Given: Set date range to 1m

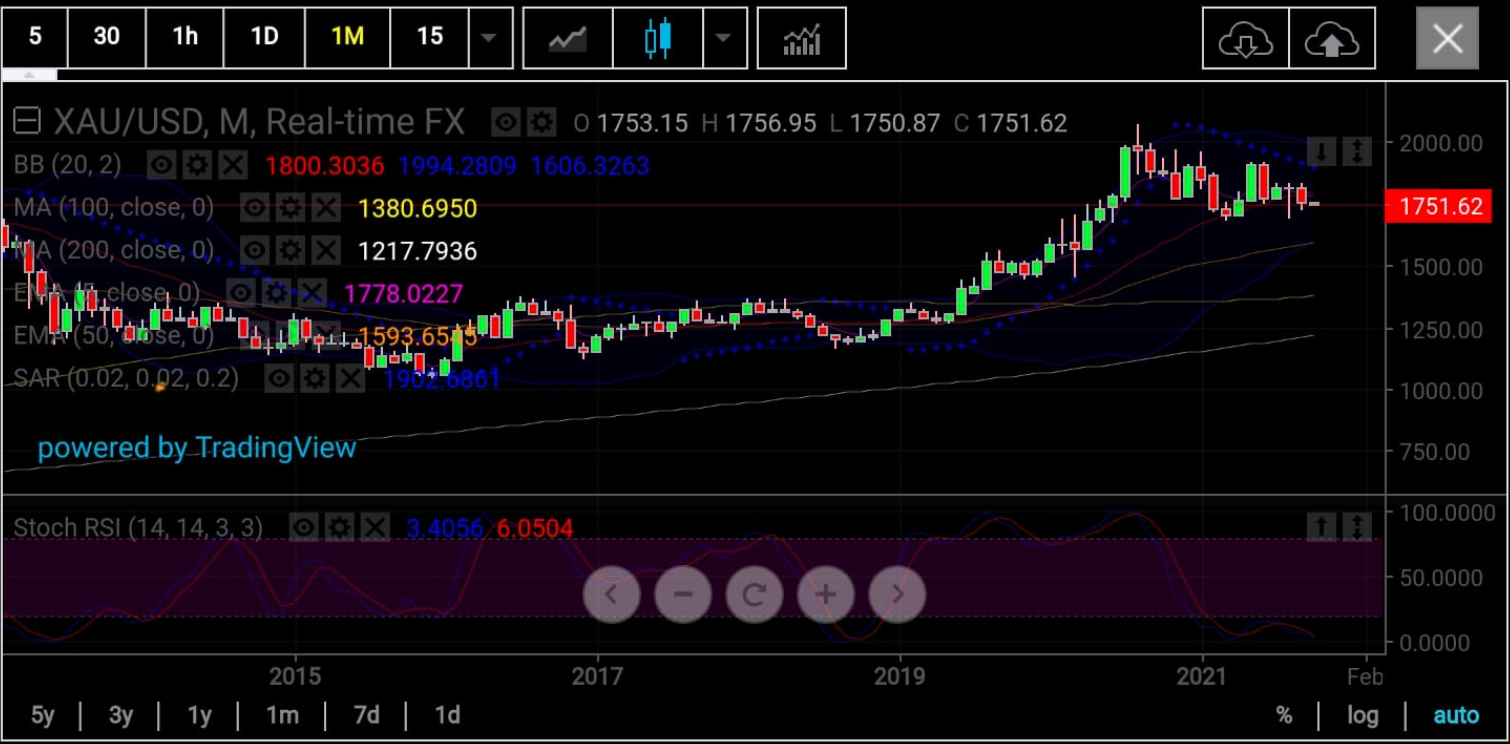Looking at the screenshot, I should [x=283, y=715].
